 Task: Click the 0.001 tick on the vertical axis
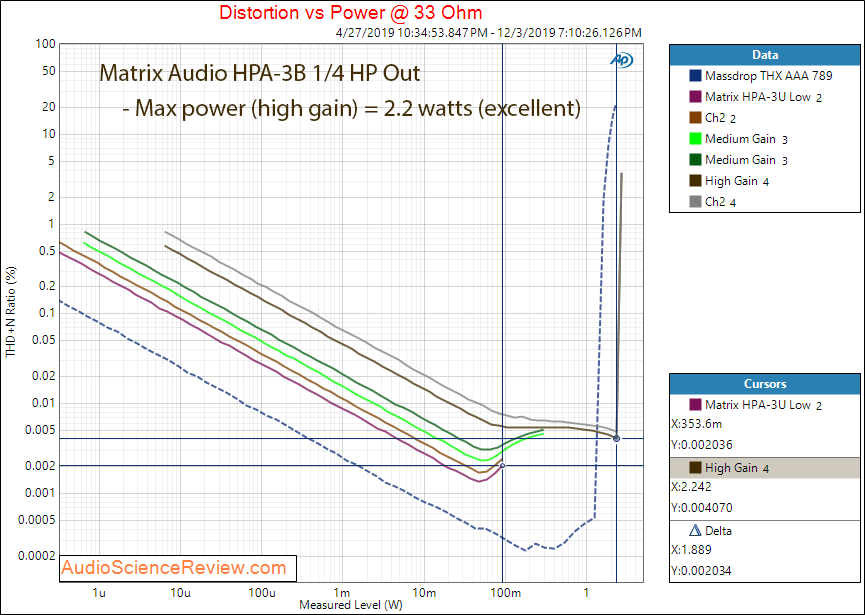pos(40,493)
